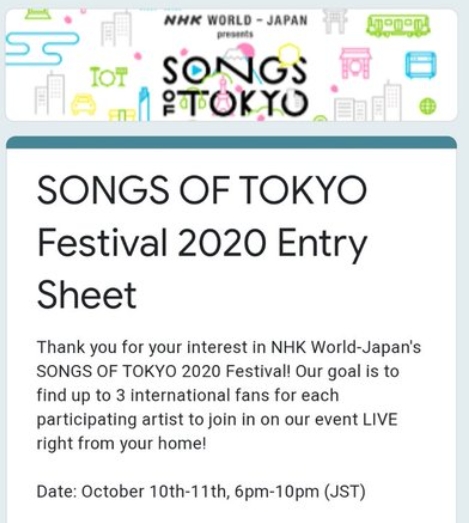This screenshot has width=469, height=523.
Task: Click the yellow hexagon sun icon
Action: 290,53
